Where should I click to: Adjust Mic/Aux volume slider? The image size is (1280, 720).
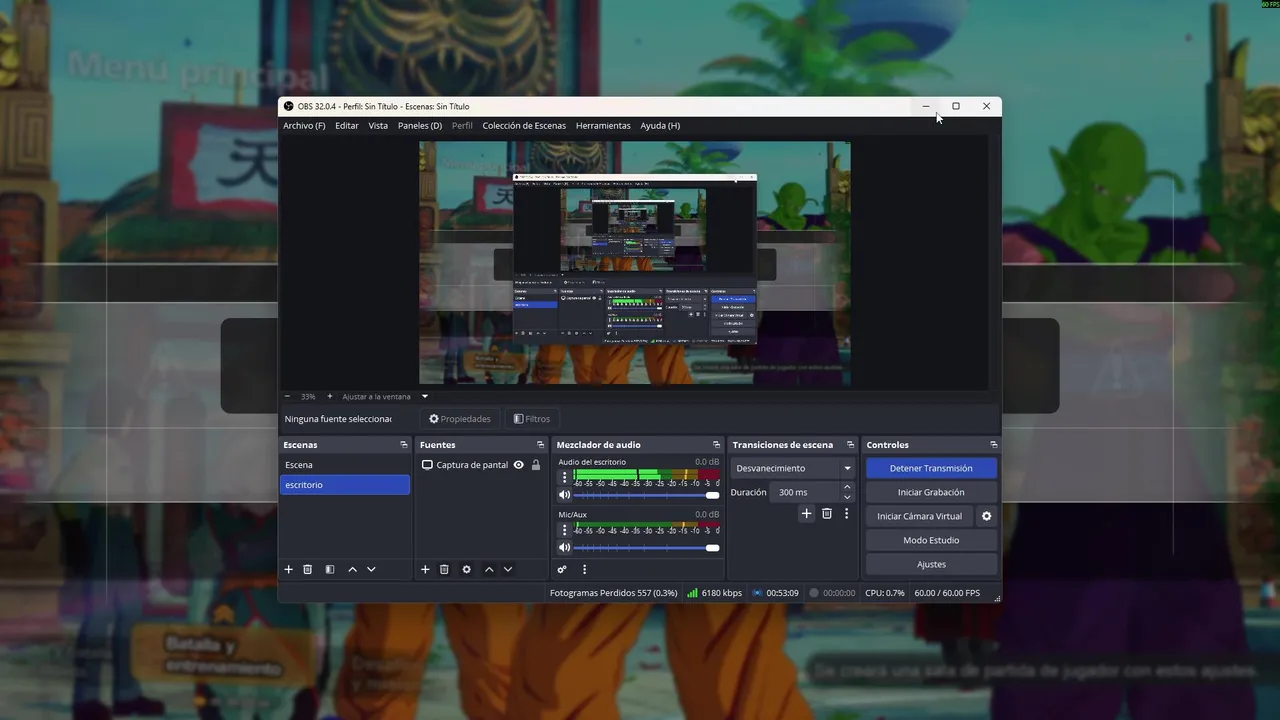coord(646,548)
